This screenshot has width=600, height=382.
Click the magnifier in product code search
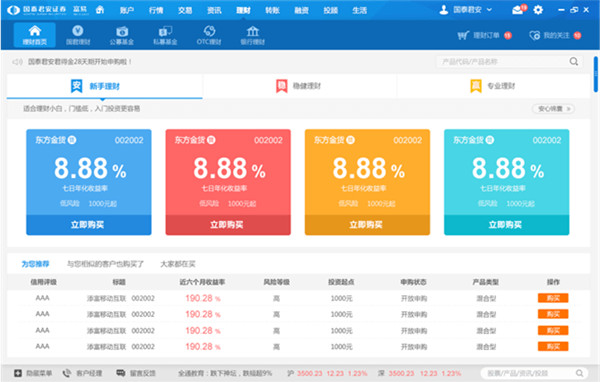click(x=574, y=61)
